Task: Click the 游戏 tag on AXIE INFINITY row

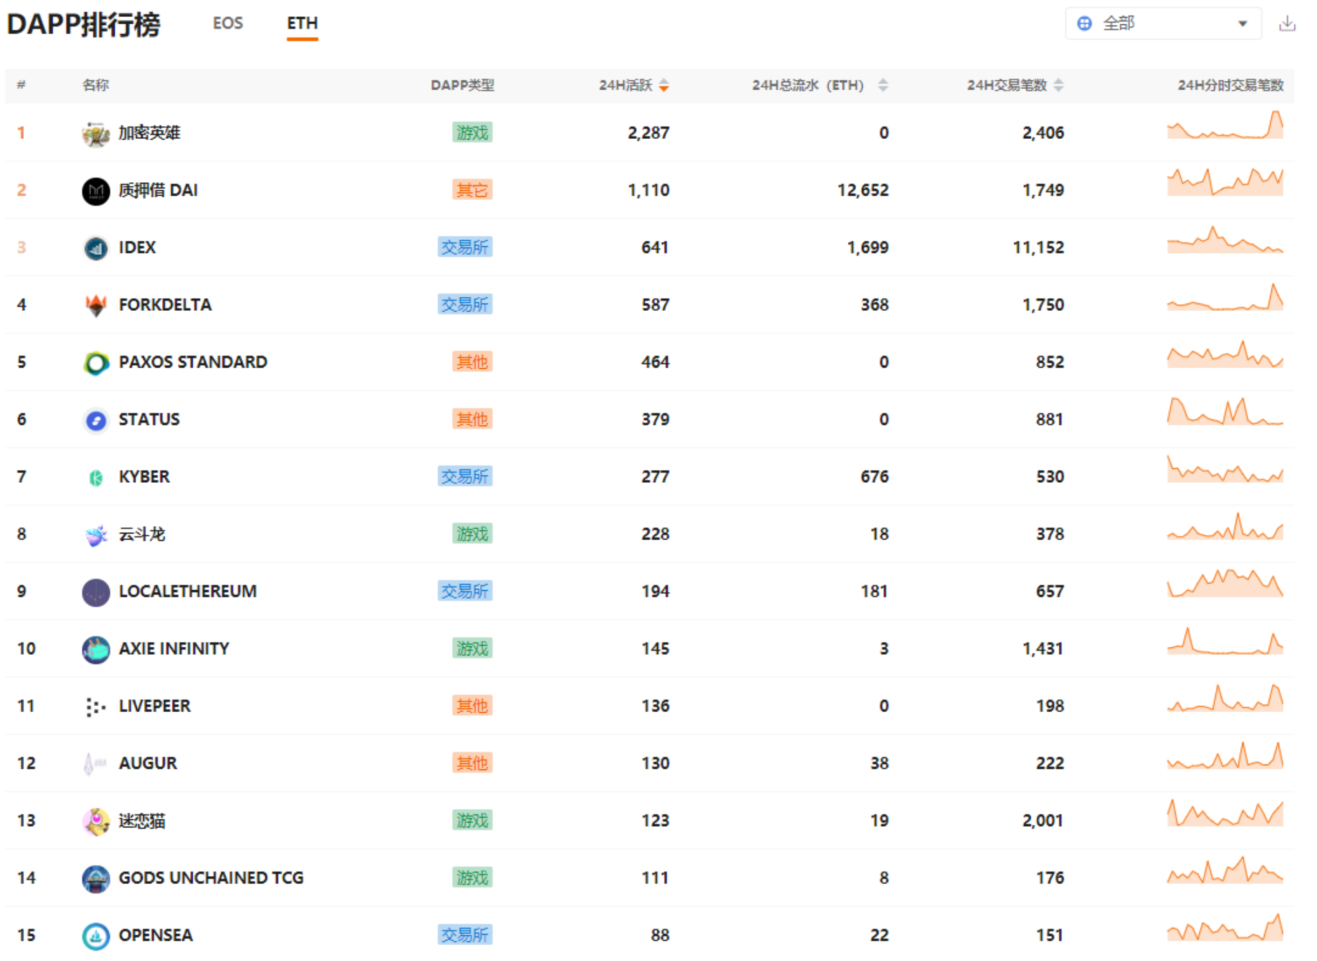Action: pyautogui.click(x=472, y=649)
